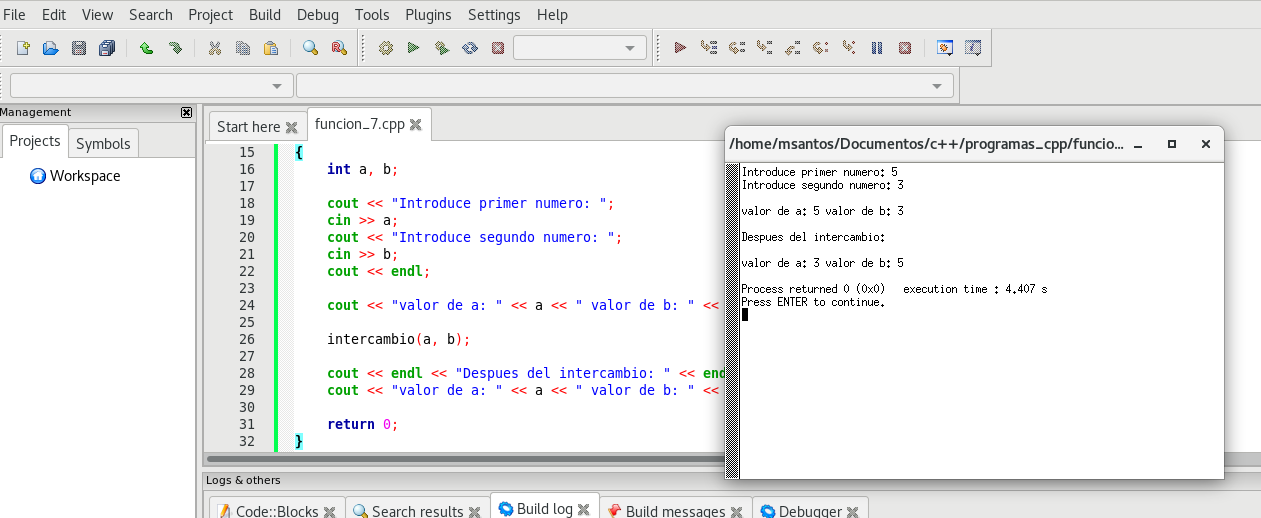Open the Build menu
Viewport: 1261px width, 518px height.
[264, 15]
